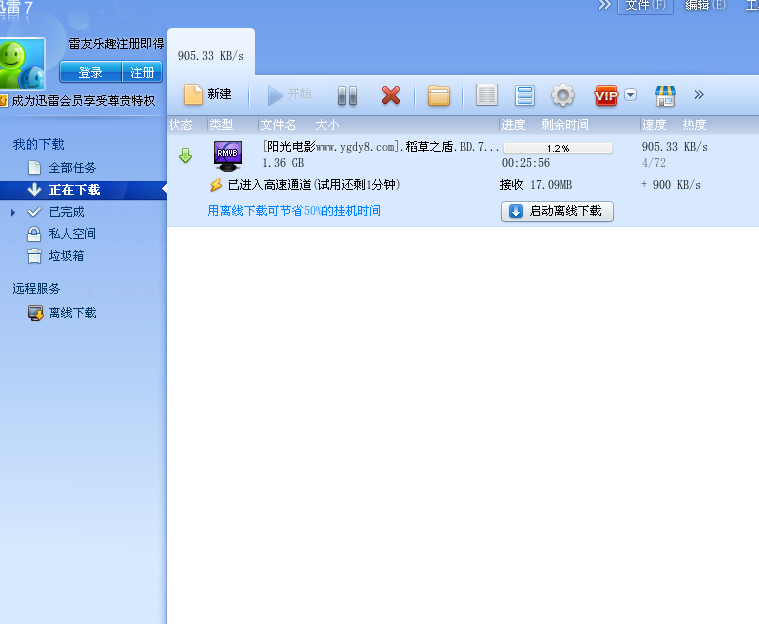Click the 接收 17.09MB received text

coord(536,184)
